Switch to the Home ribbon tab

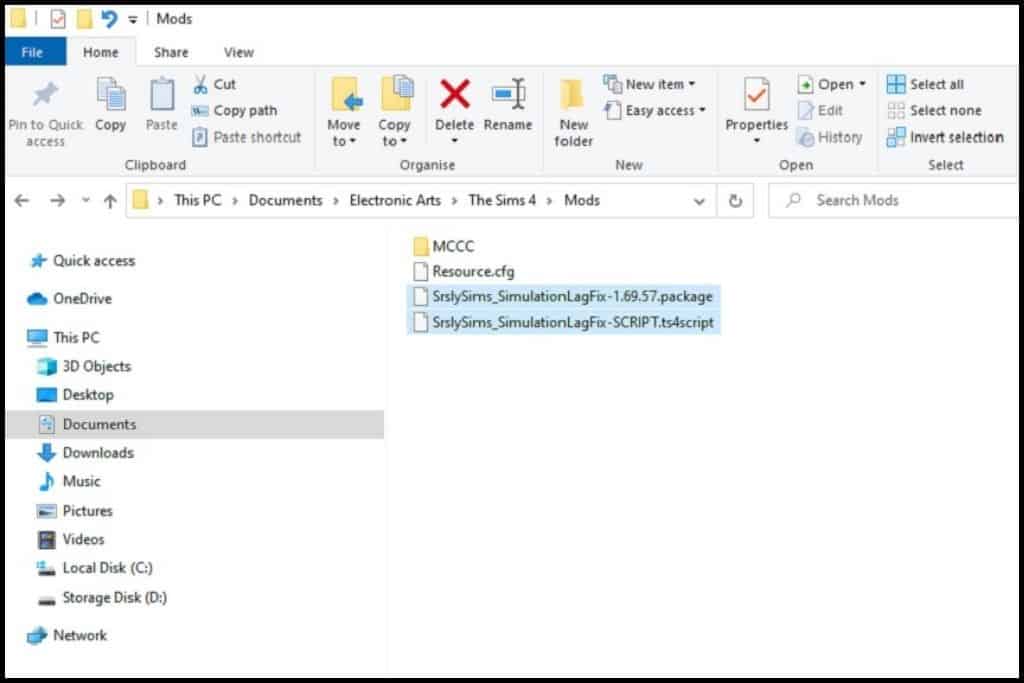101,52
